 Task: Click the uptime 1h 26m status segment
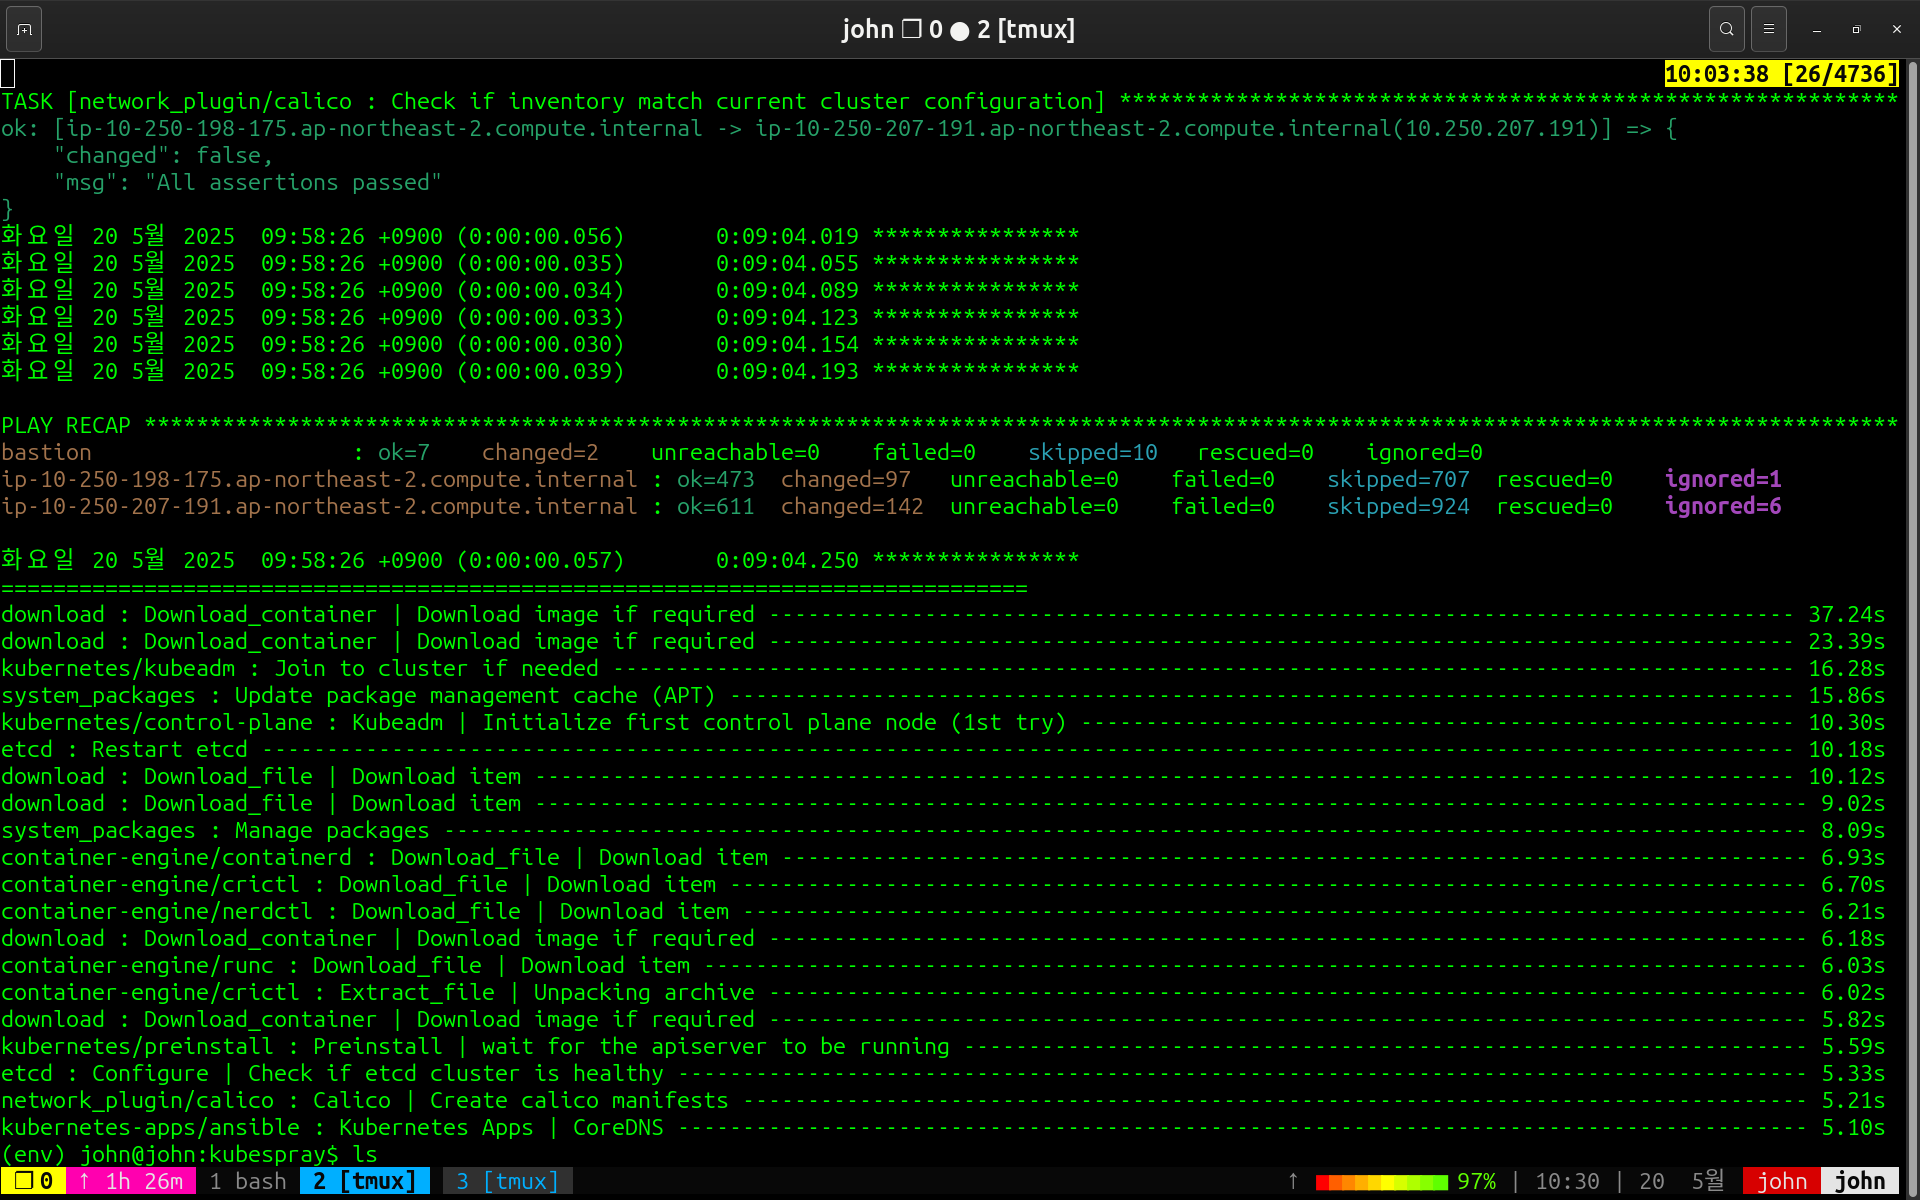point(131,1181)
